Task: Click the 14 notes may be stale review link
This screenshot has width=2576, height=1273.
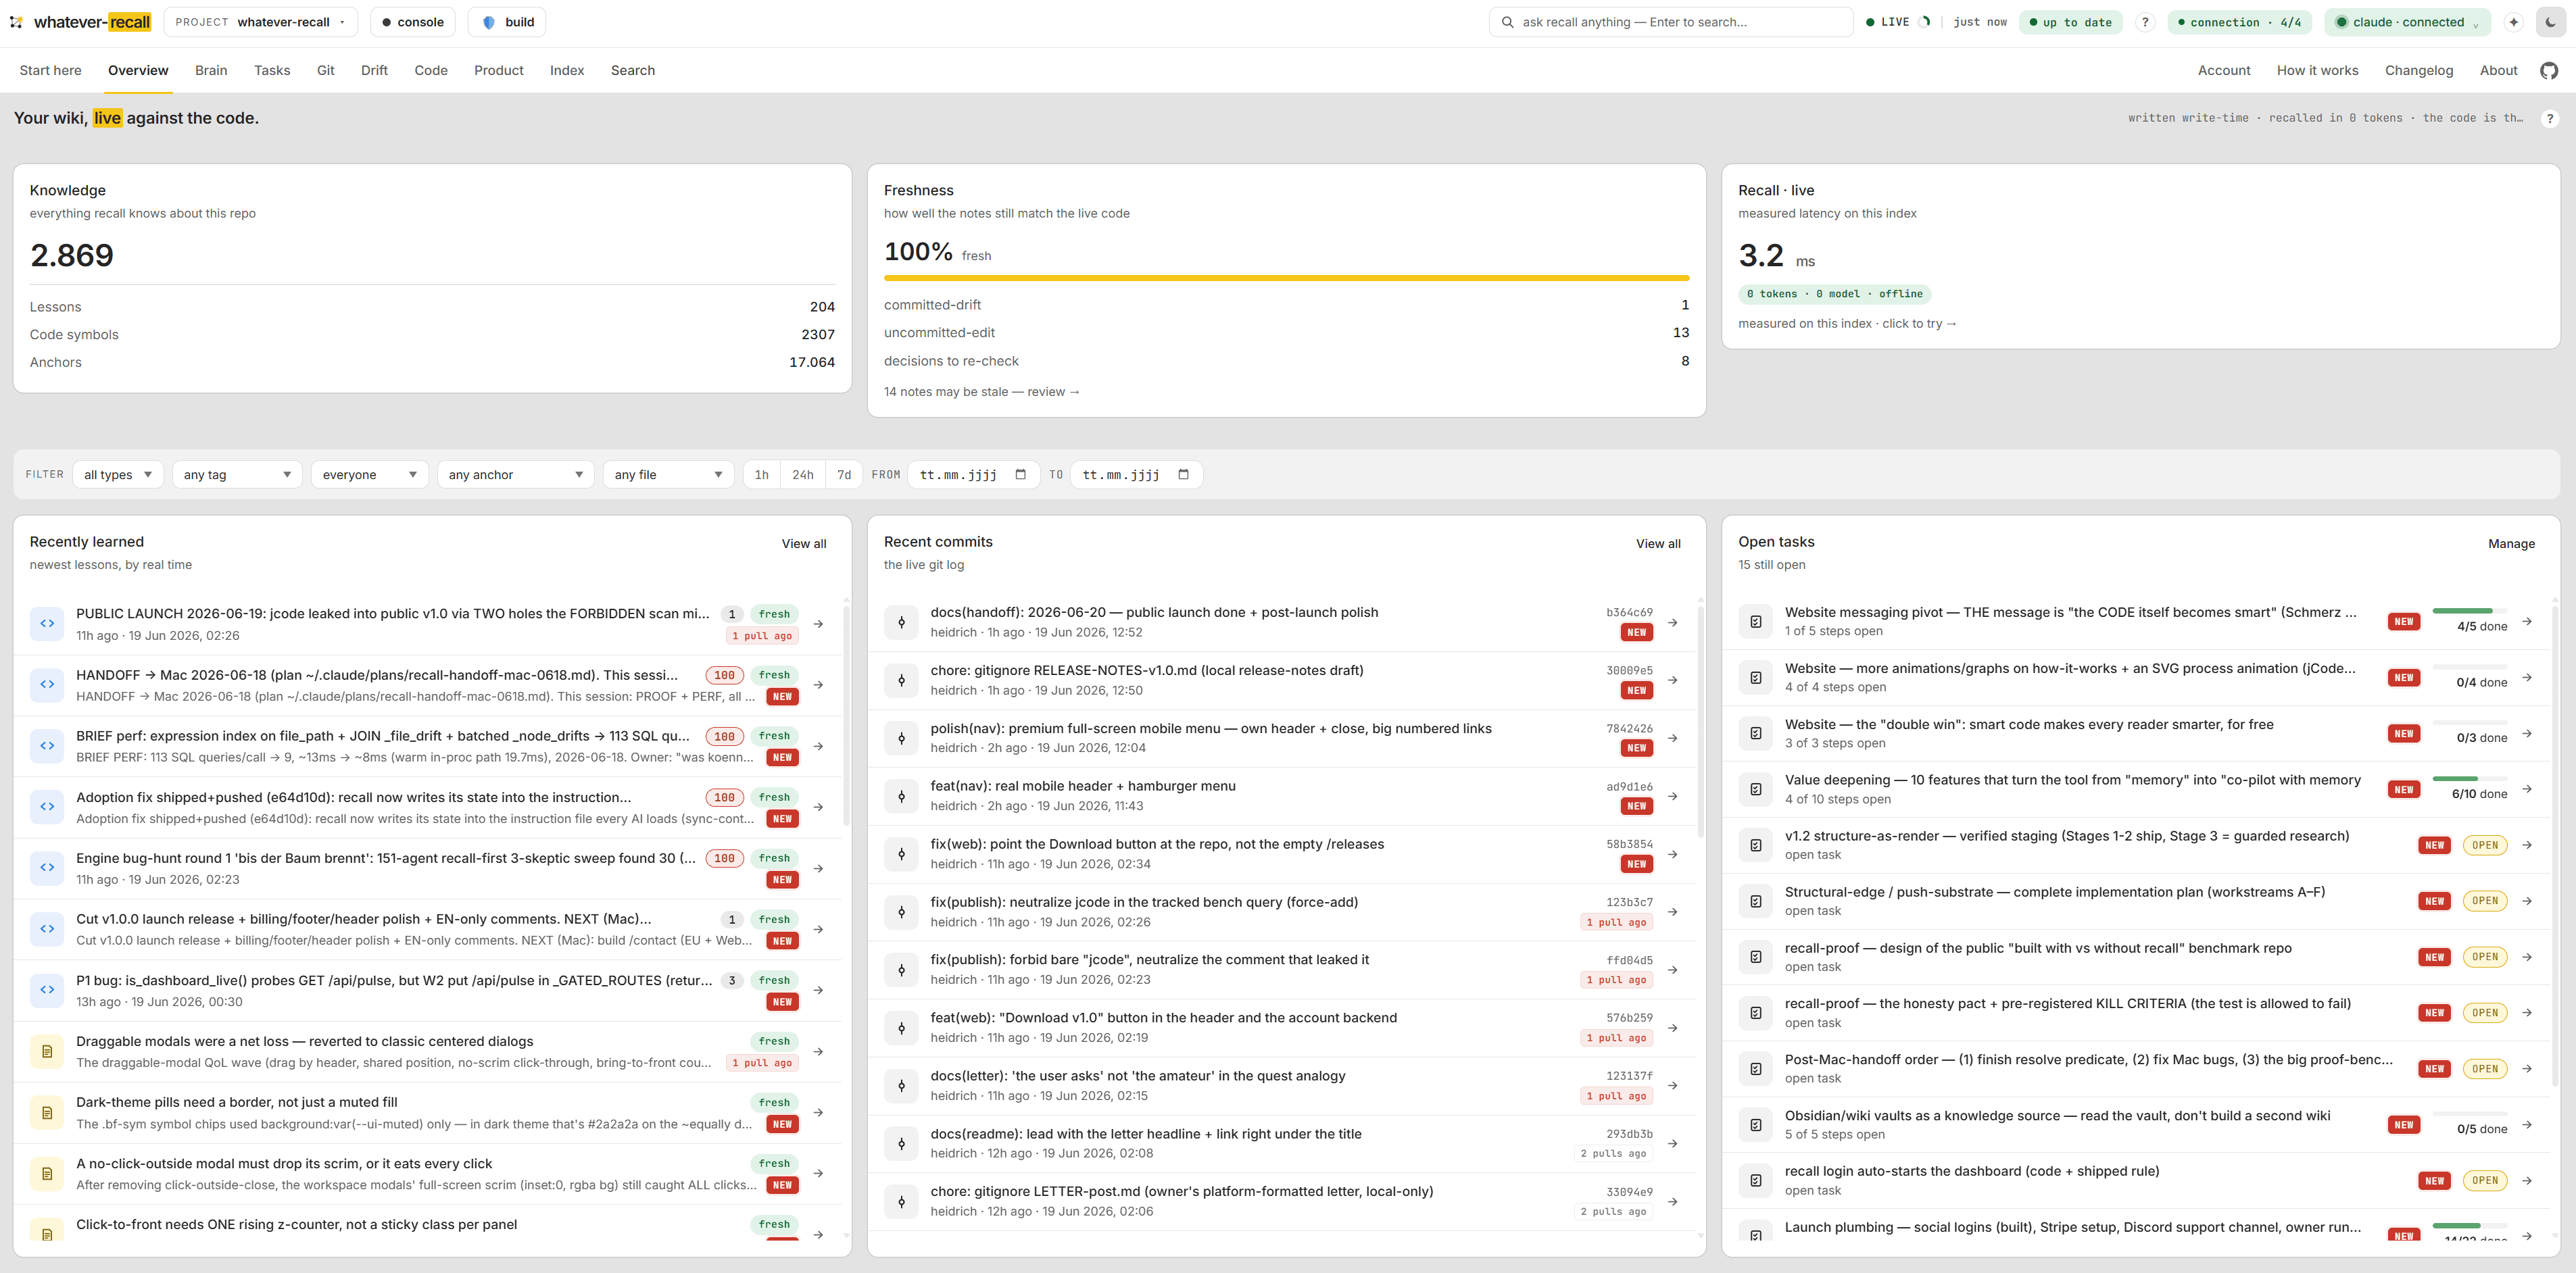Action: pyautogui.click(x=981, y=391)
